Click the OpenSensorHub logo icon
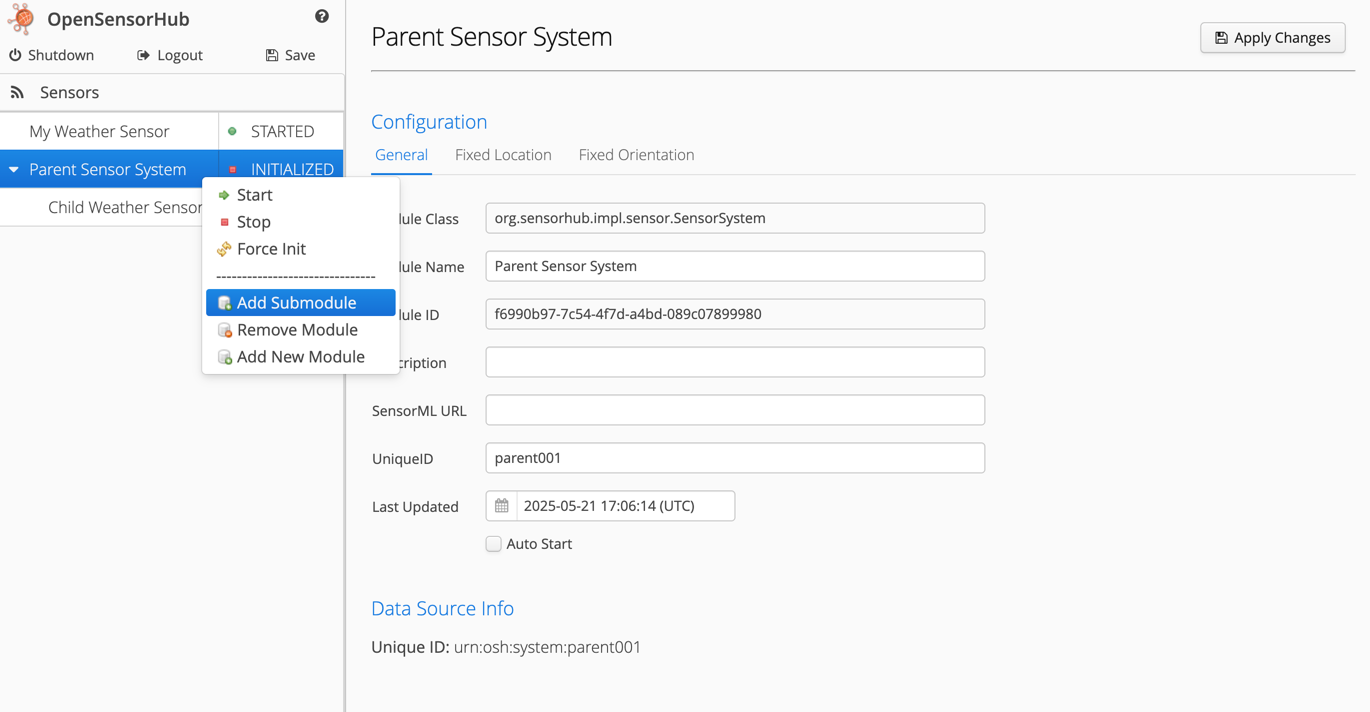This screenshot has width=1370, height=712. (21, 19)
